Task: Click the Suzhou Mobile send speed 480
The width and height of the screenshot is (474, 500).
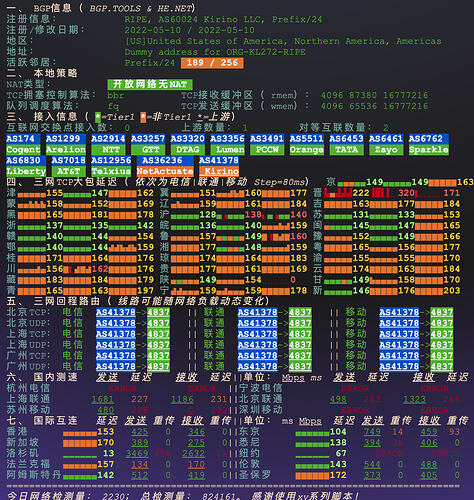Action: (106, 410)
